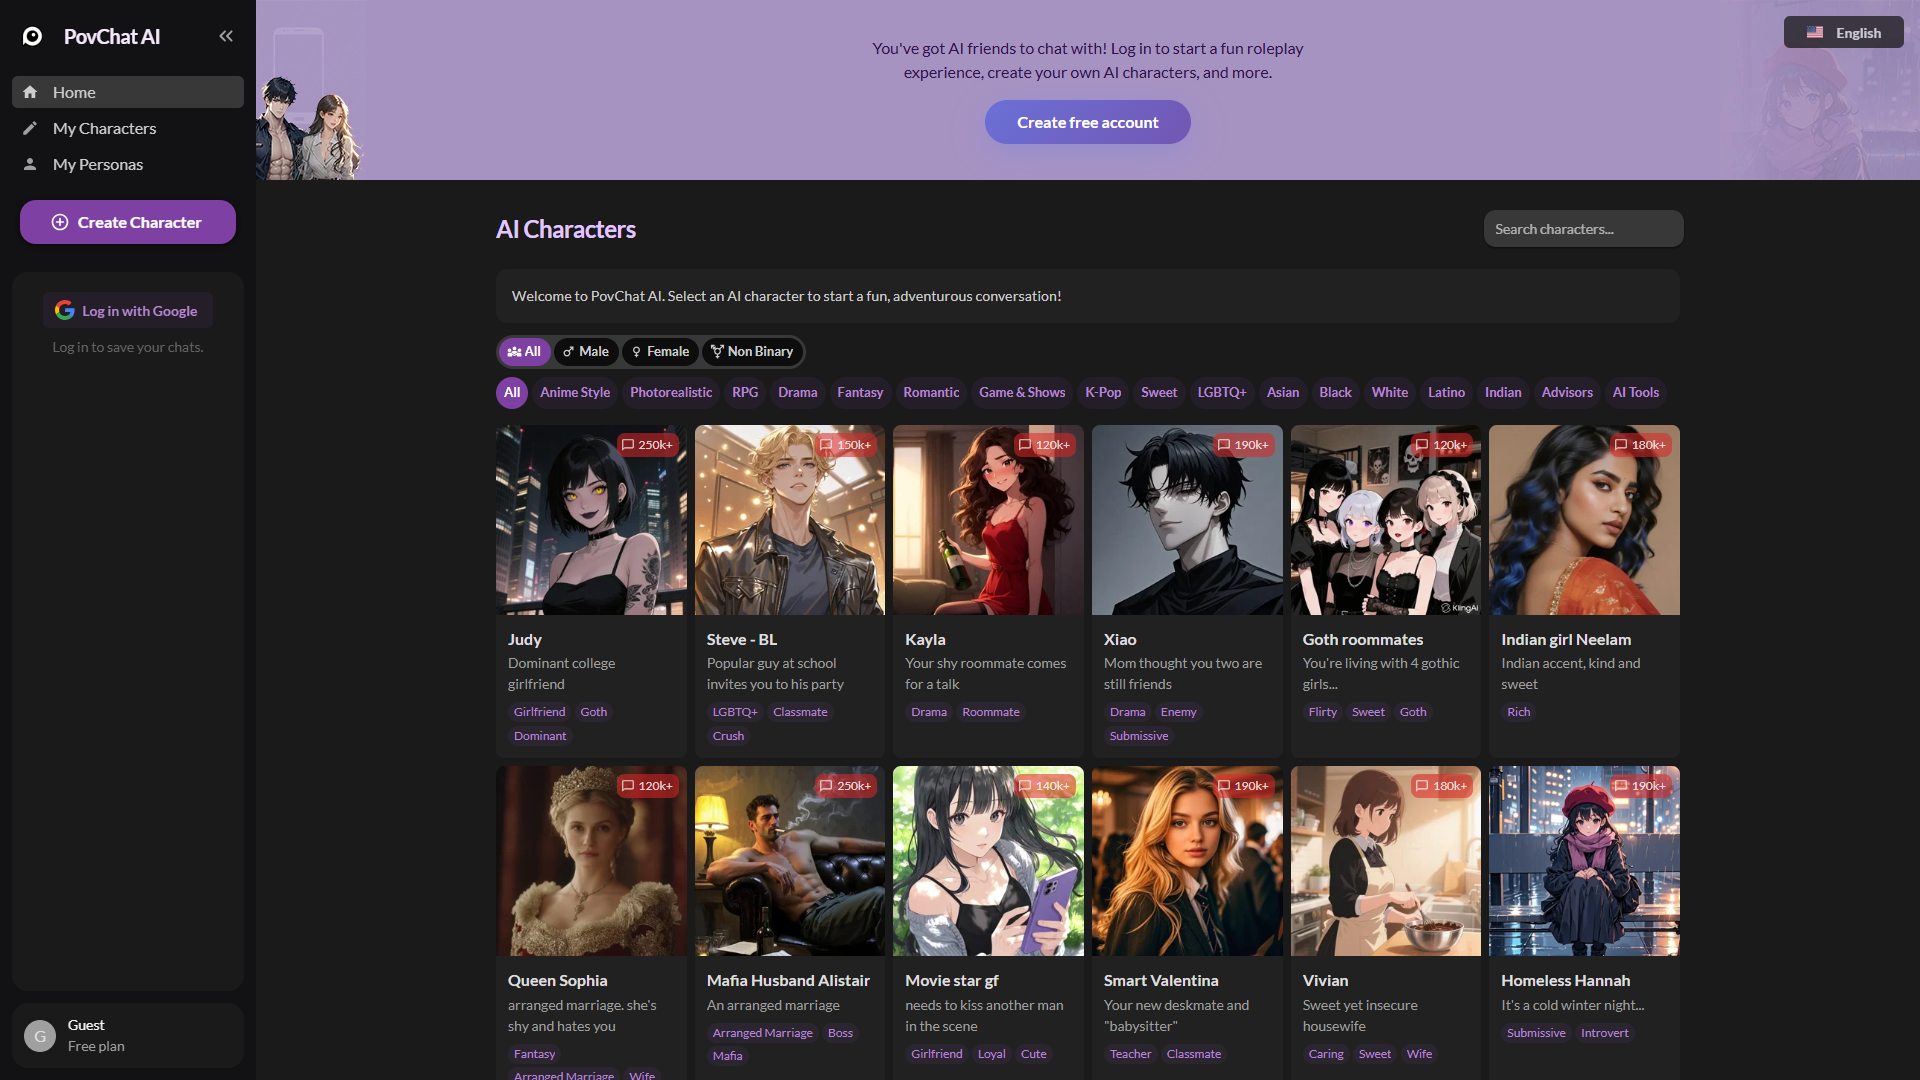This screenshot has height=1080, width=1920.
Task: Open the Queen Sophia portrait
Action: coord(591,861)
